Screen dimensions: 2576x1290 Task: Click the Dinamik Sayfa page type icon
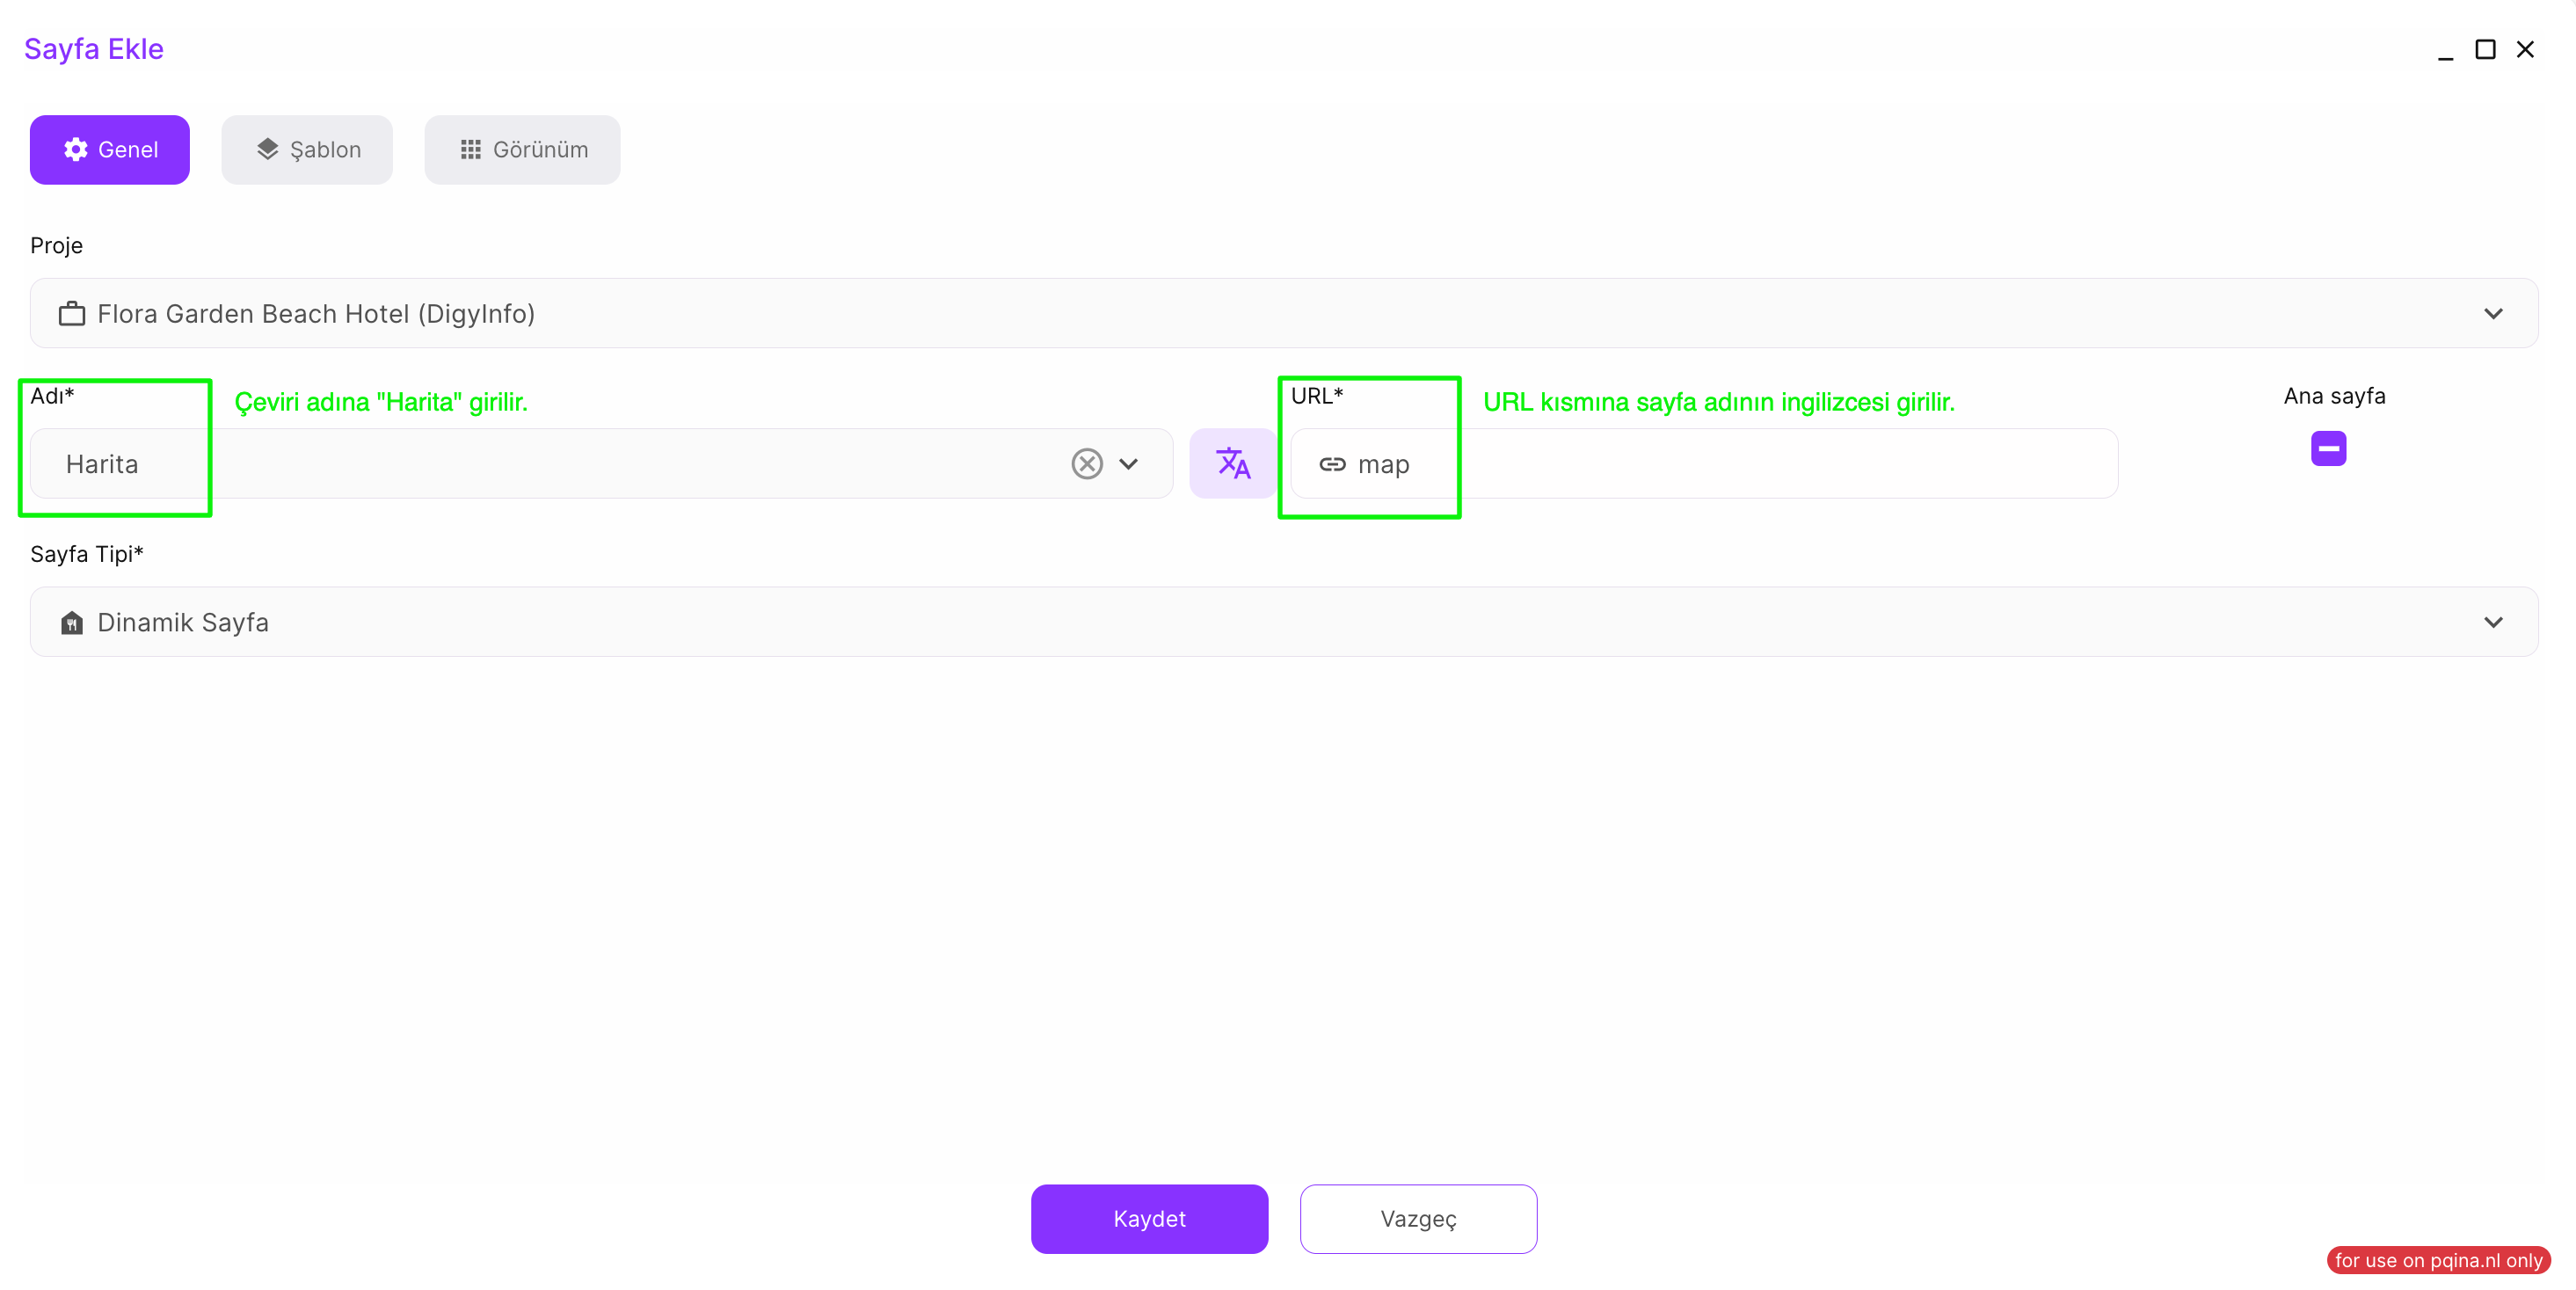point(72,623)
